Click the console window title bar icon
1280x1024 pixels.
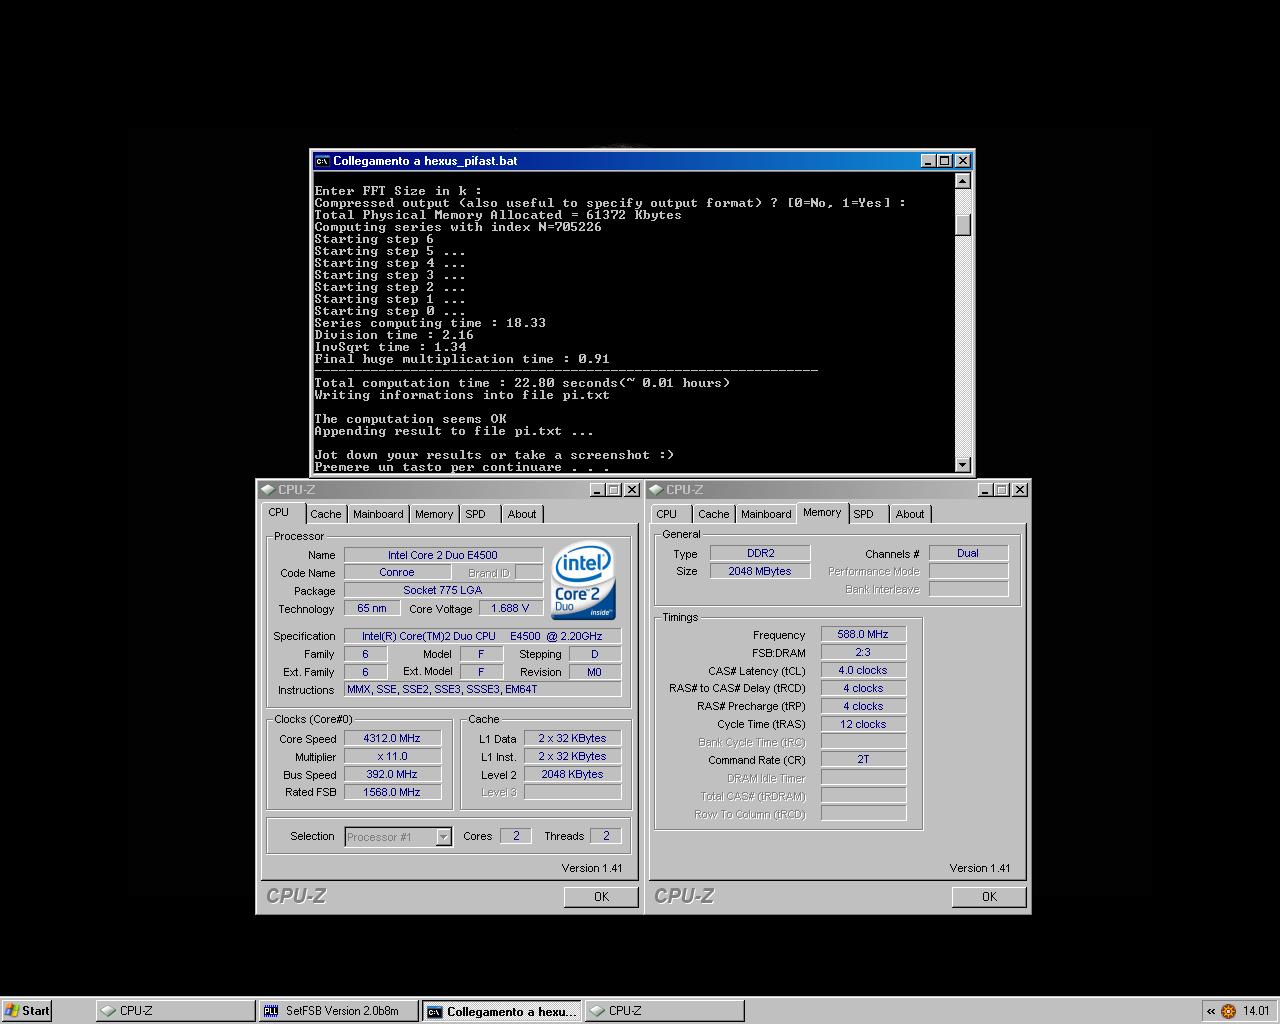coord(322,161)
